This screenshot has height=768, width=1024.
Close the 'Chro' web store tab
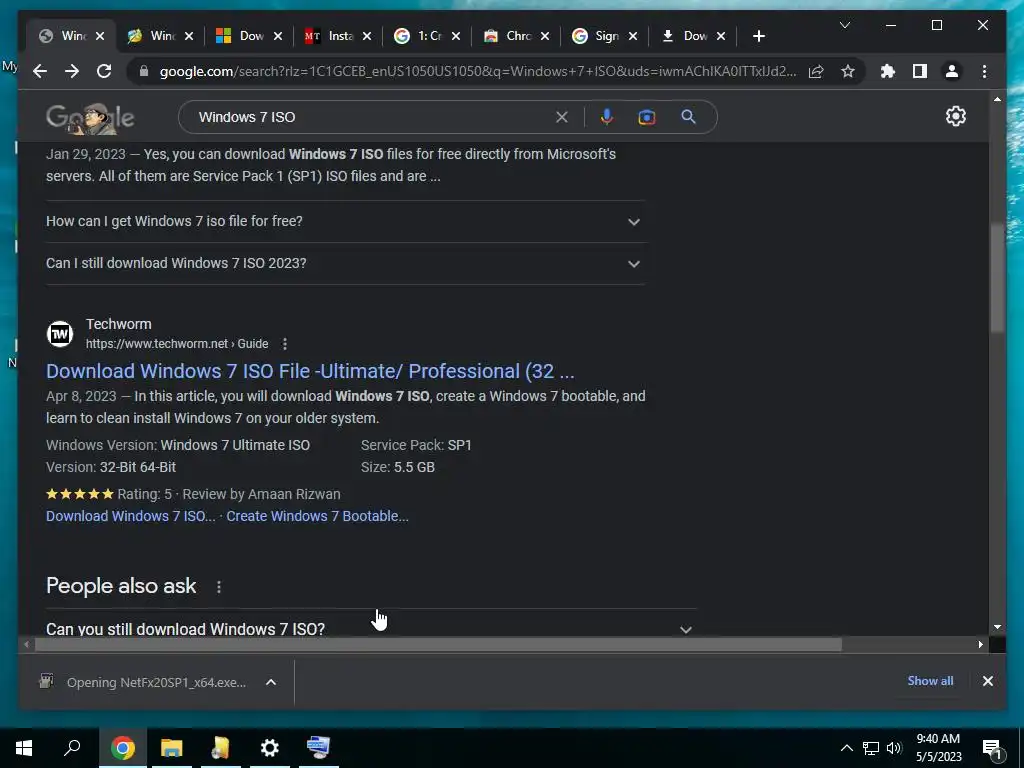545,36
